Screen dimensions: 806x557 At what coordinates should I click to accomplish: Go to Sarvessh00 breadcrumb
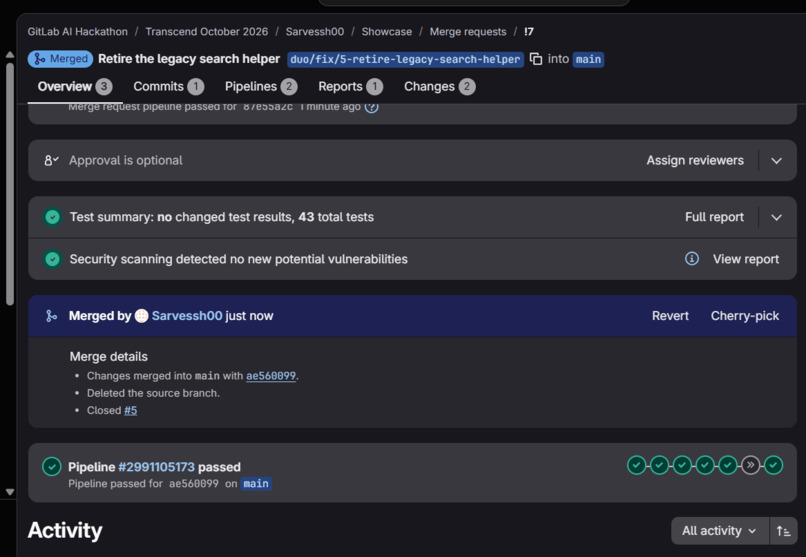pyautogui.click(x=315, y=31)
